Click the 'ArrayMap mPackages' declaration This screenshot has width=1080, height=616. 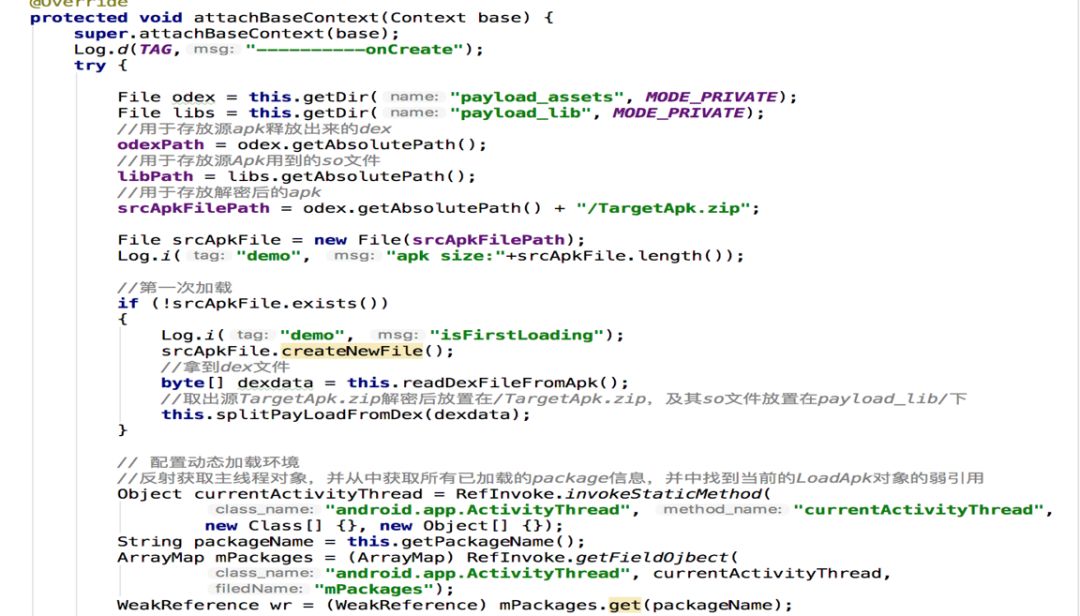[x=215, y=557]
